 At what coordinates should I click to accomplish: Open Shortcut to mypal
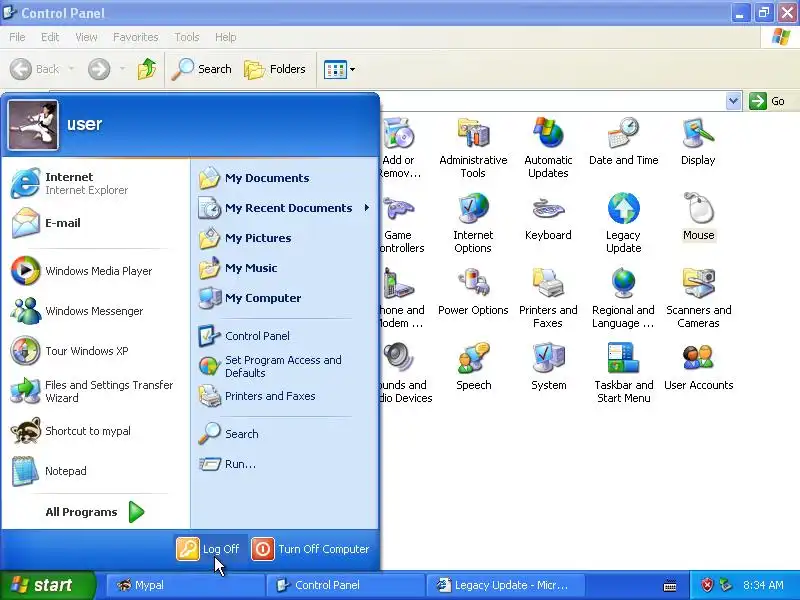pos(95,431)
